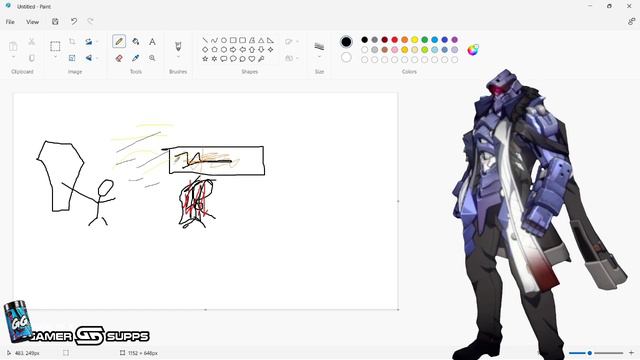Click the Rotate image icon
This screenshot has height=360, width=640.
tap(89, 42)
